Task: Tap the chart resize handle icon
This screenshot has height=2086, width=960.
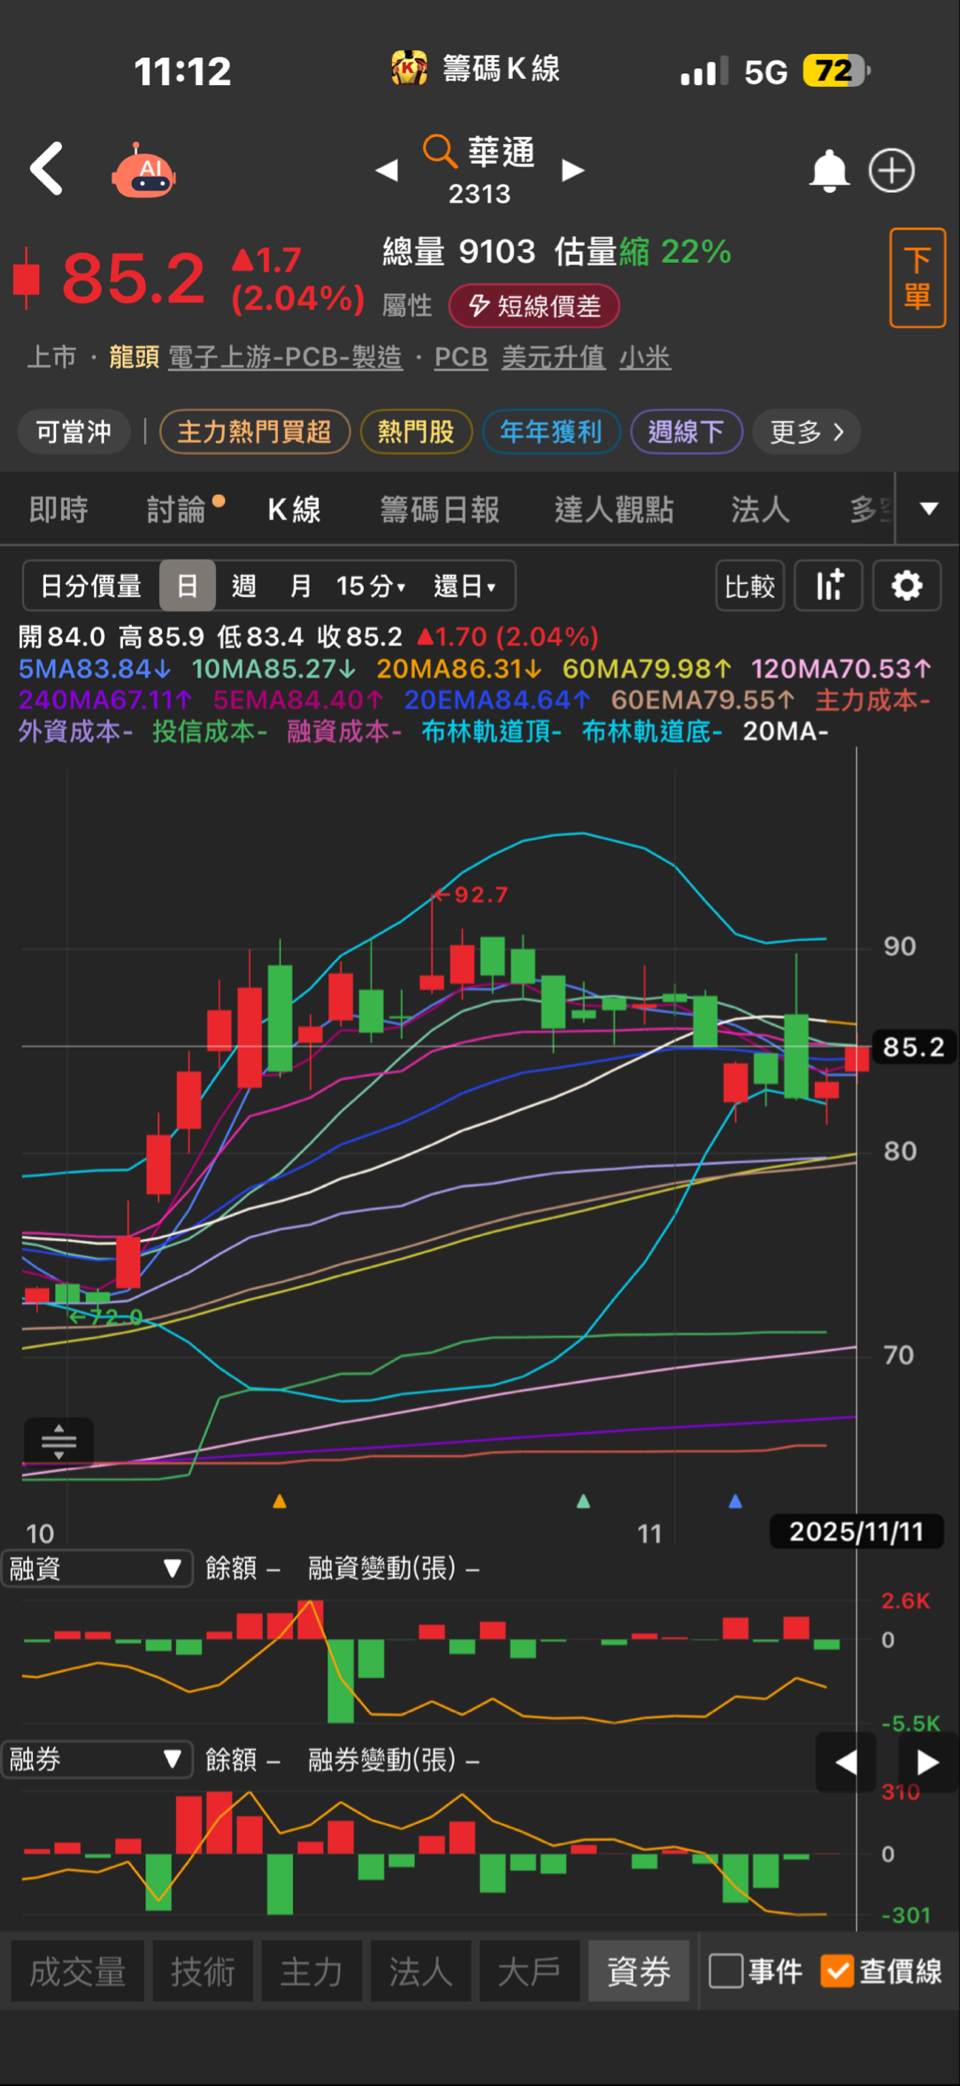Action: [x=59, y=1442]
